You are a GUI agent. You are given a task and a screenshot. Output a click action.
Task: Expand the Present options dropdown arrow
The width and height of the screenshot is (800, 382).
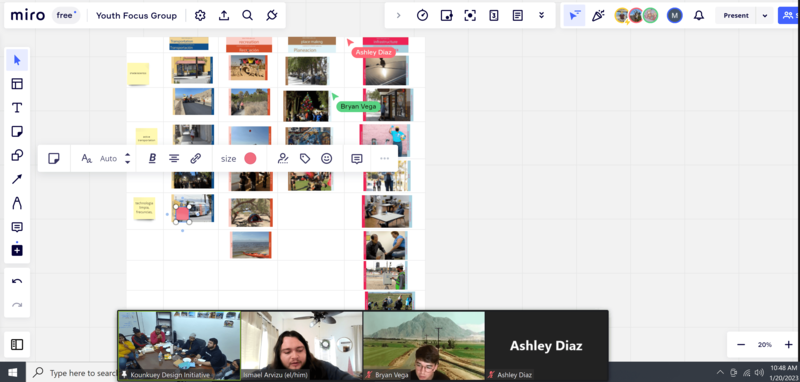[764, 15]
